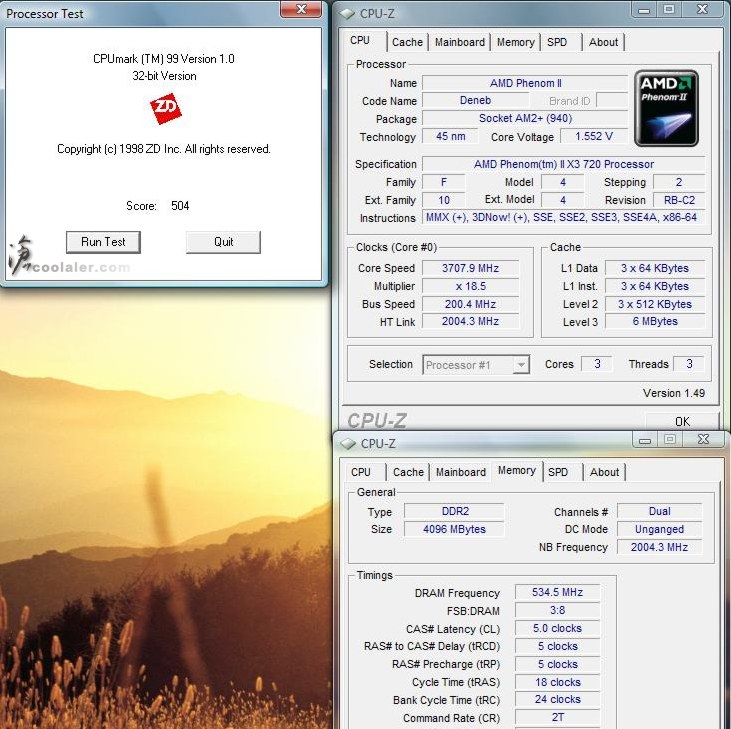Image resolution: width=731 pixels, height=729 pixels.
Task: Switch to CPU tab in lower CPU-Z
Action: pos(364,472)
